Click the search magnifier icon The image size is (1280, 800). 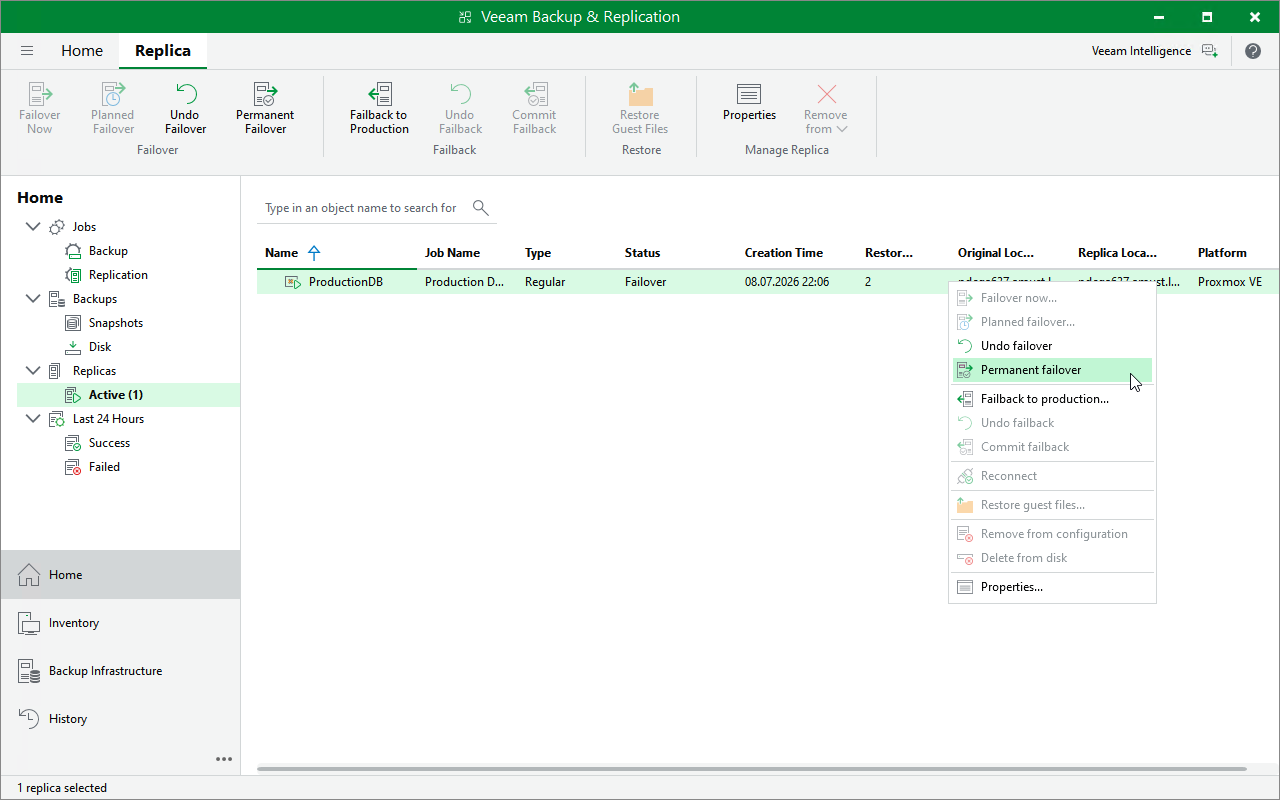(x=481, y=208)
